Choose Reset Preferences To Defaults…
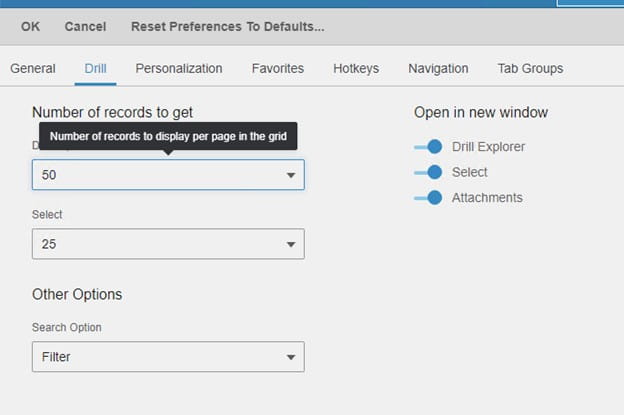 (228, 27)
